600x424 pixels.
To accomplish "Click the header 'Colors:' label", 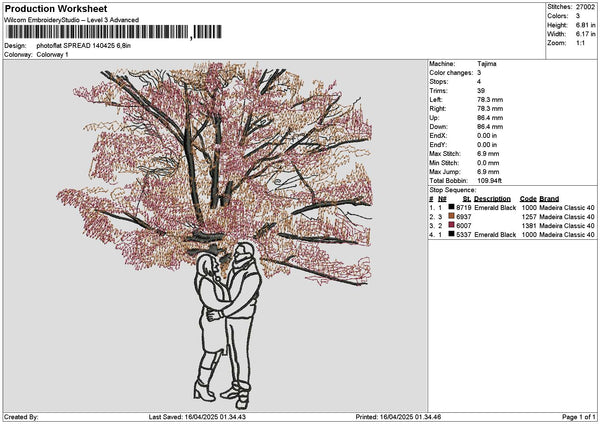I will [558, 16].
